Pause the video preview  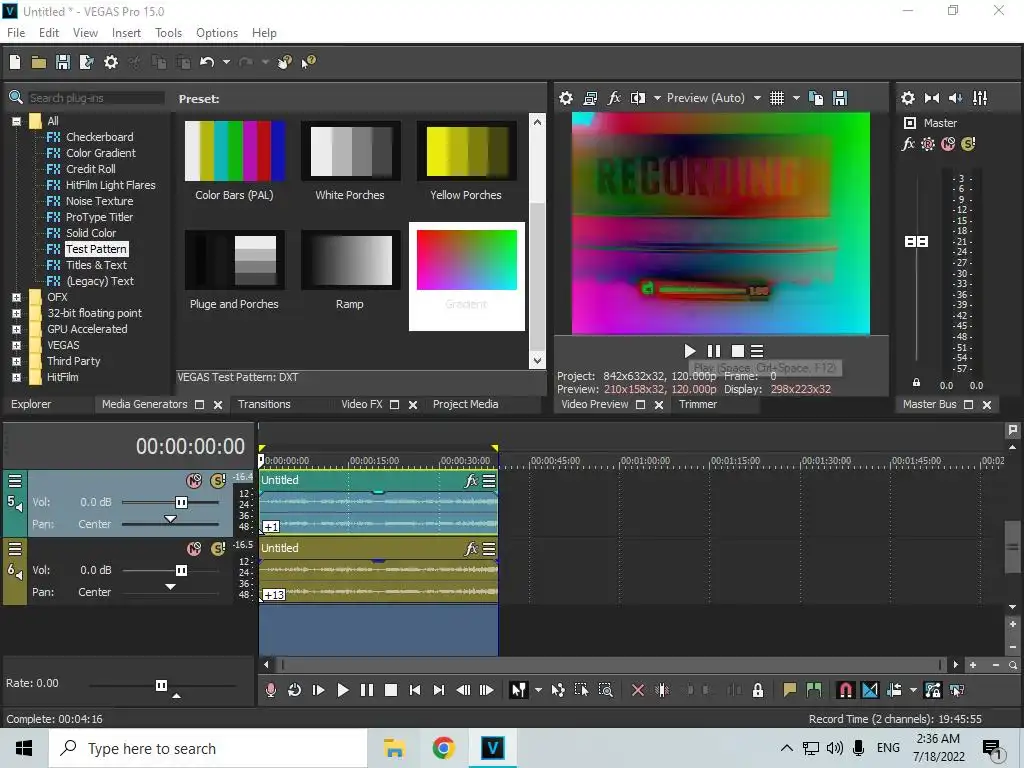(714, 351)
